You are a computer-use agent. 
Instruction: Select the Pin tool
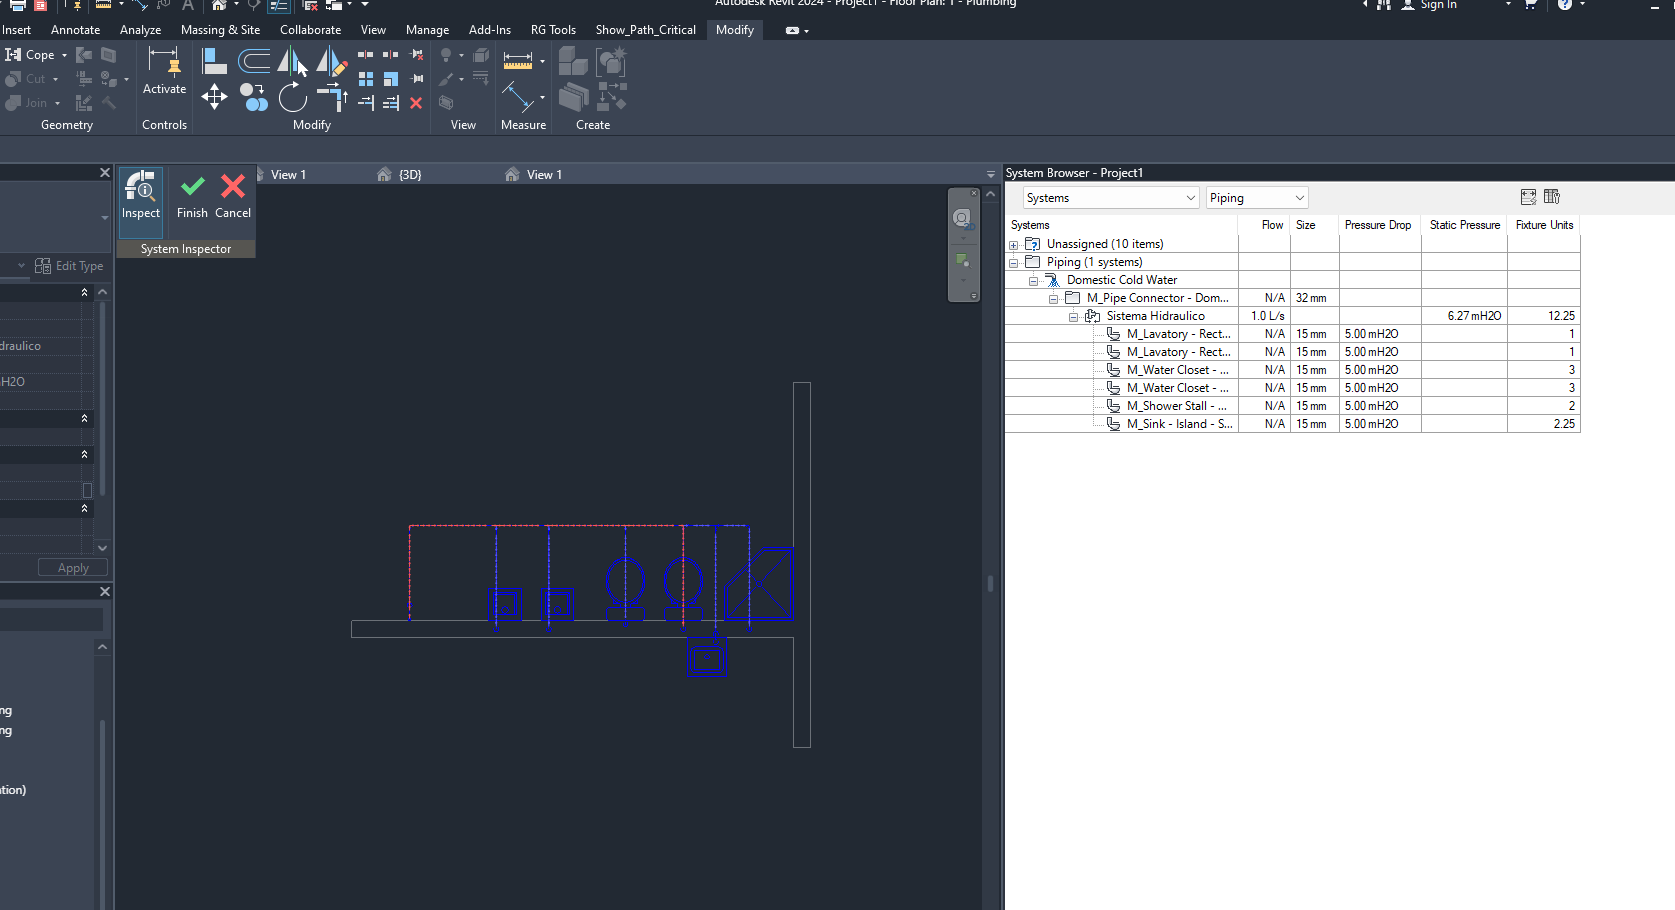pyautogui.click(x=416, y=78)
